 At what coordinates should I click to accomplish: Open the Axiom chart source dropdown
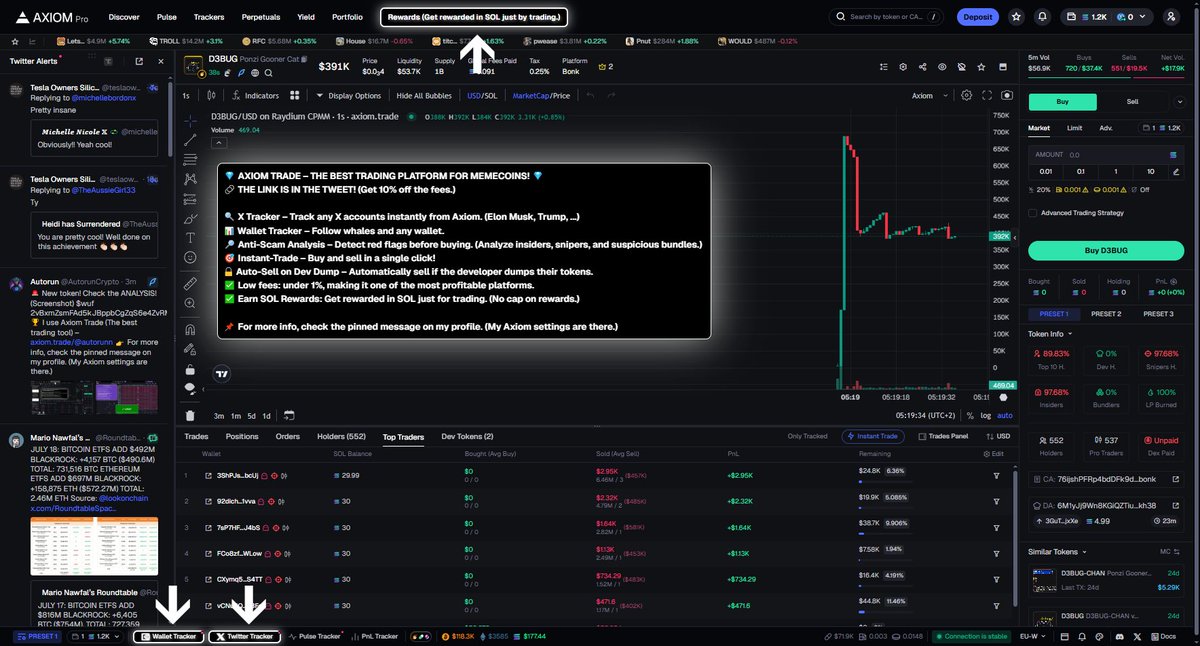pos(928,96)
